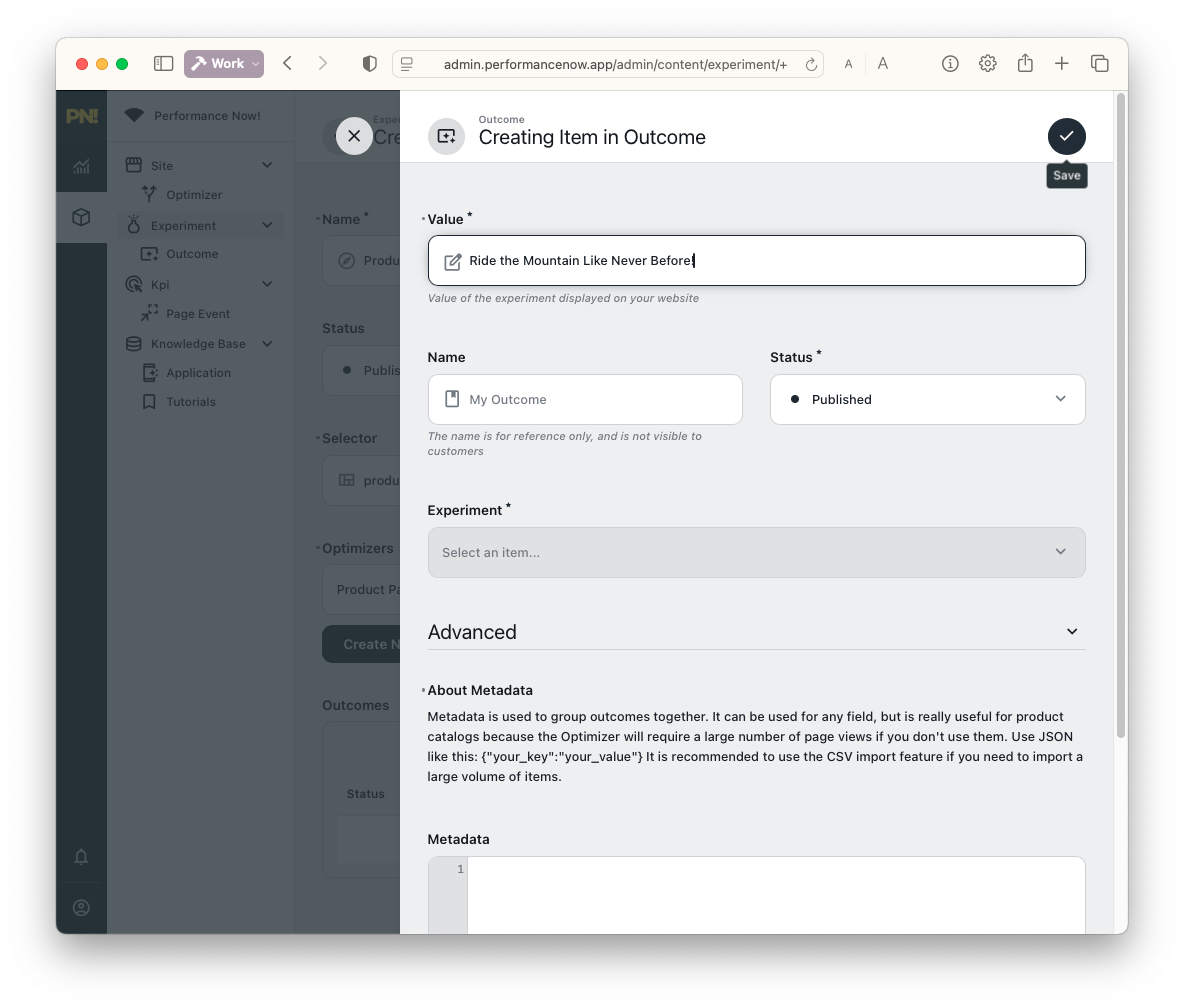
Task: Click the sidebar Outcome icon
Action: [150, 254]
